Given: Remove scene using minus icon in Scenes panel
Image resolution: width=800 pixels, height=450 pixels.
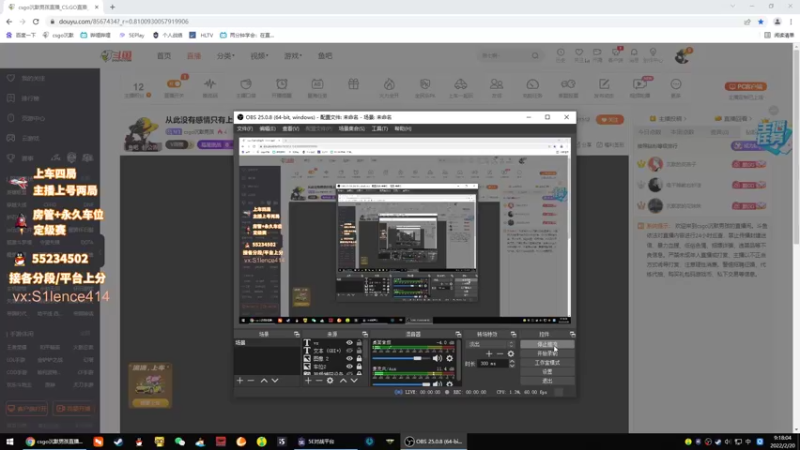Looking at the screenshot, I should 251,381.
